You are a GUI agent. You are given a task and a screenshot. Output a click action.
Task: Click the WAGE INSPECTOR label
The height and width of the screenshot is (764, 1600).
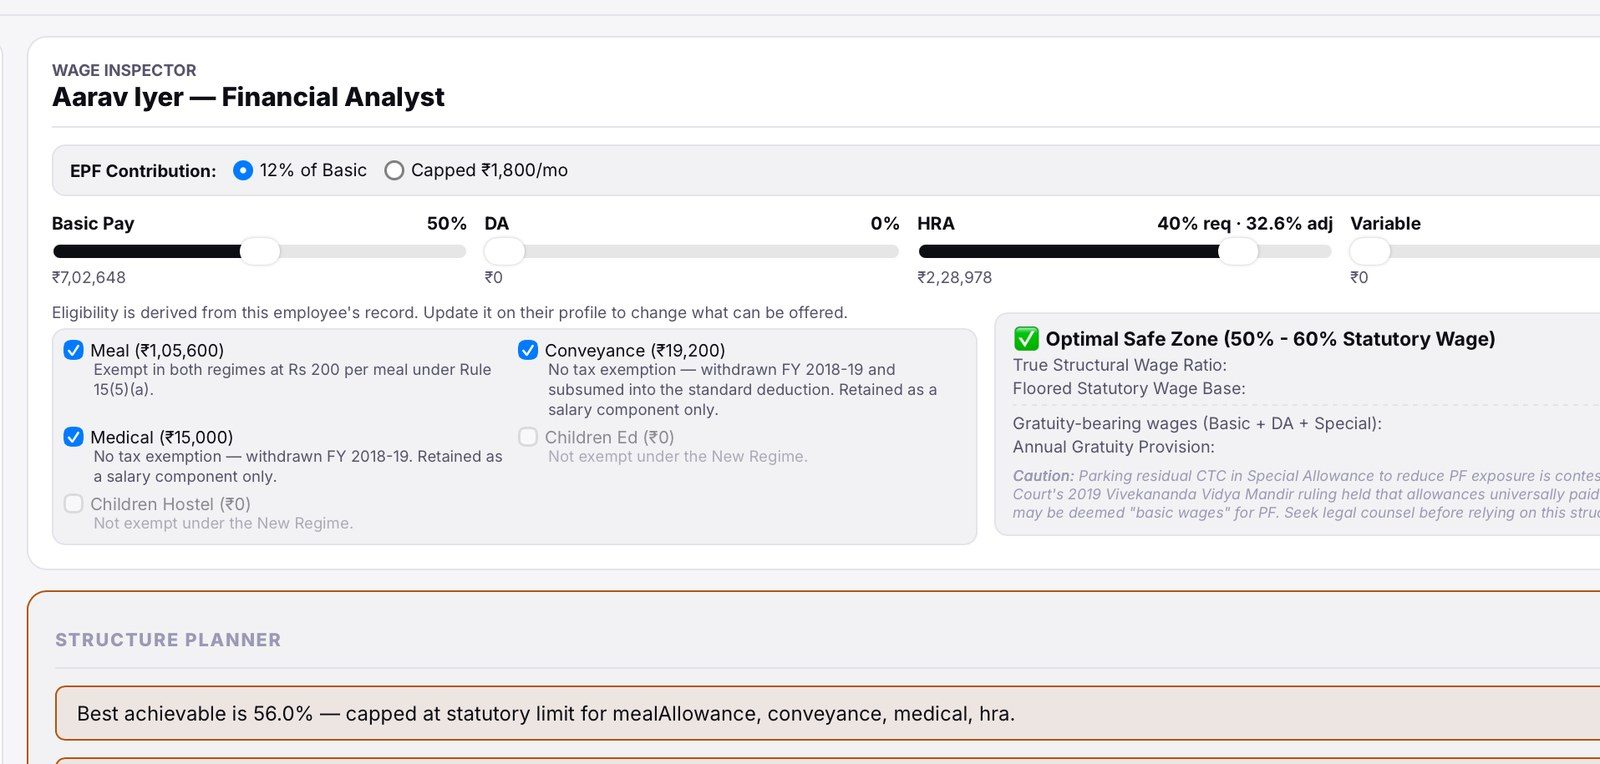pos(124,70)
